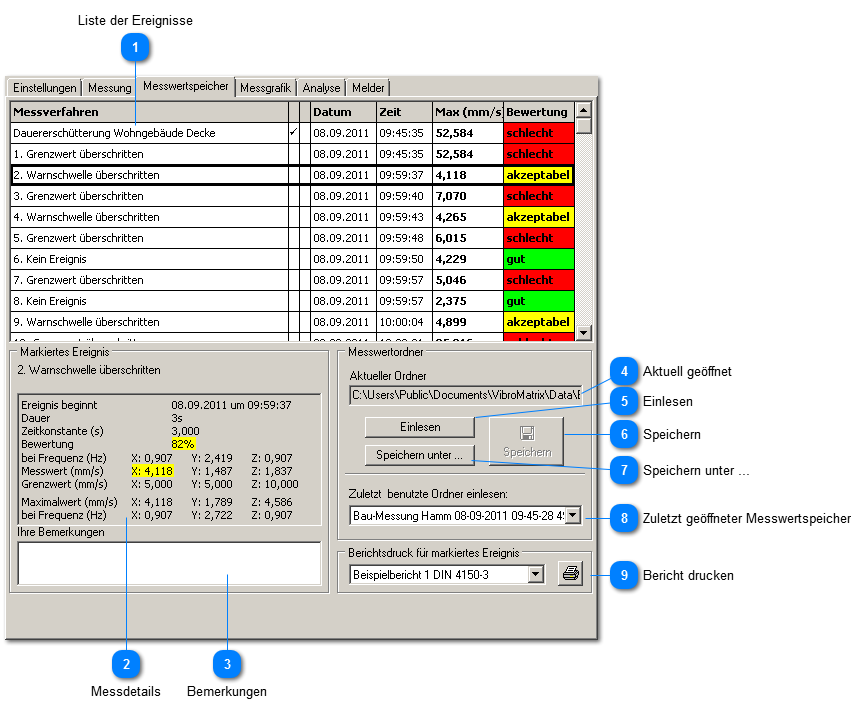Click callout marker number 9
The image size is (867, 715).
pos(624,575)
